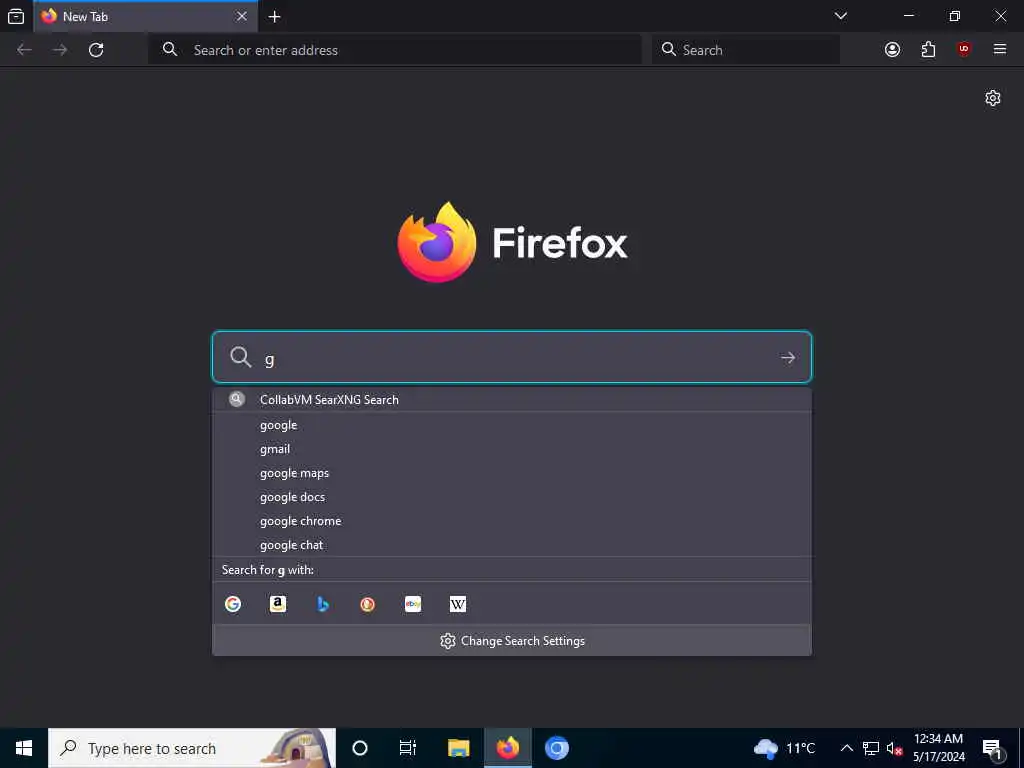Search with the Bing engine icon
The width and height of the screenshot is (1024, 768).
point(323,604)
